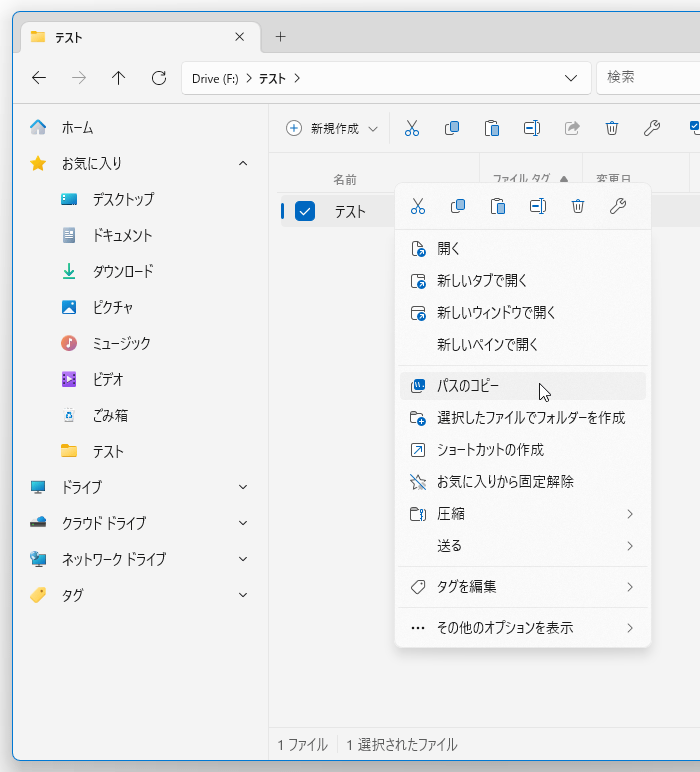The height and width of the screenshot is (772, 700).
Task: Click the Rename icon in the context menu
Action: click(538, 206)
